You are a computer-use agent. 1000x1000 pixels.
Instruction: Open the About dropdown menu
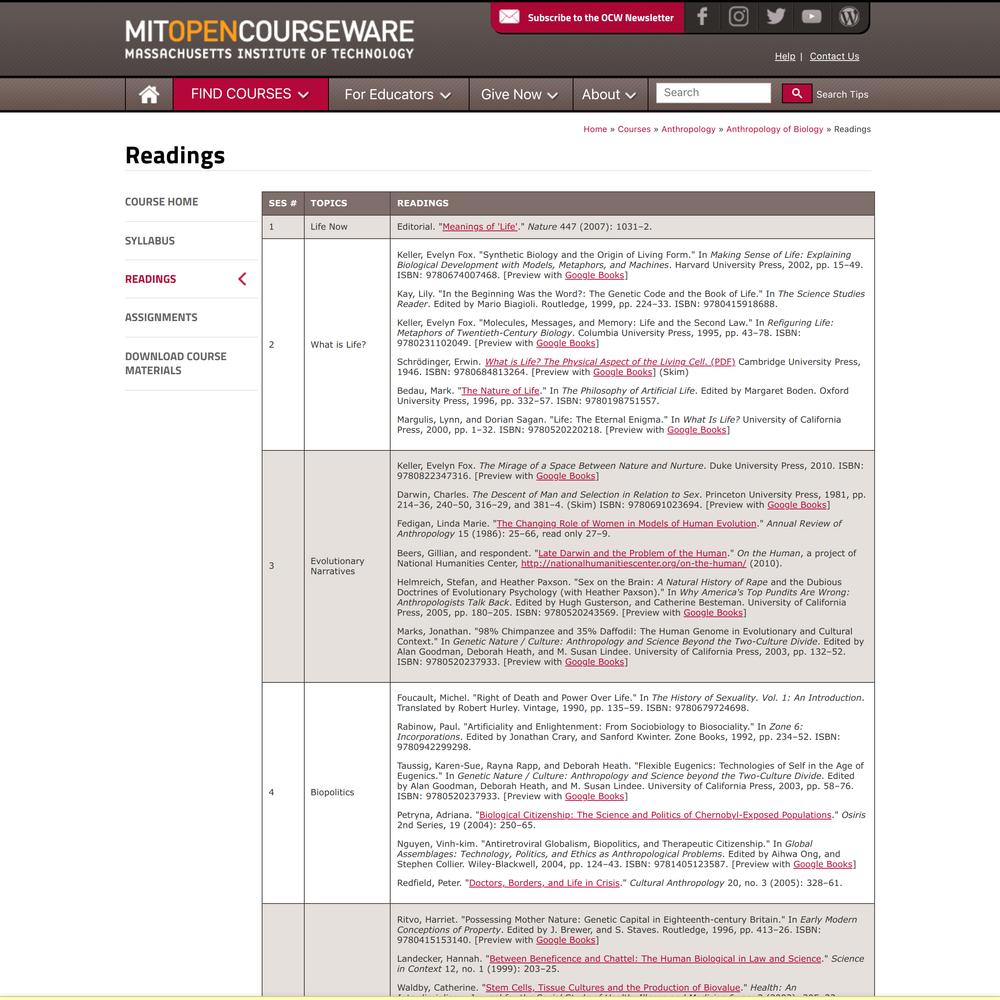click(609, 94)
